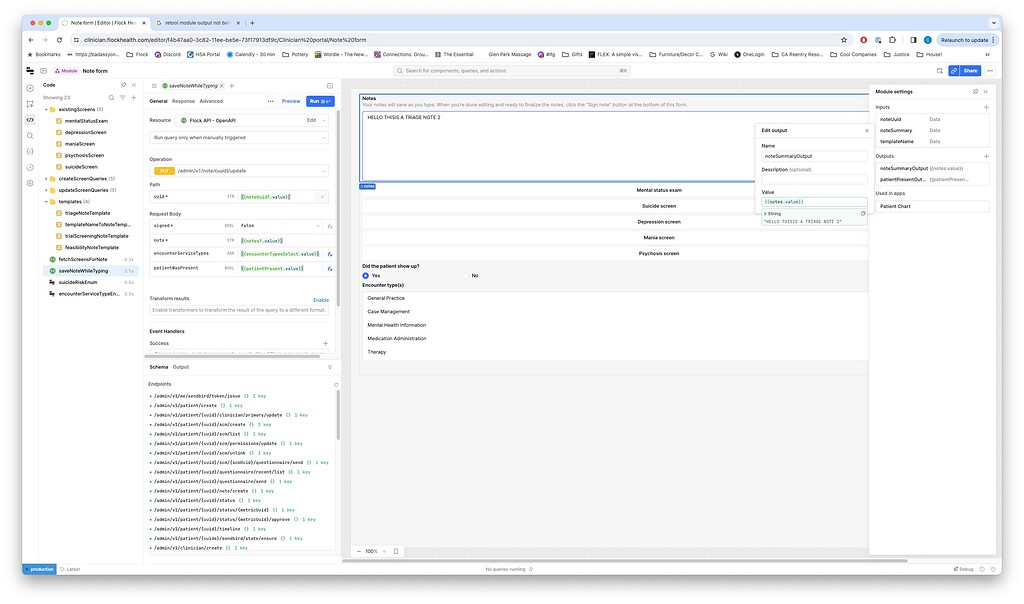
Task: Collapse the existingScreens folder
Action: [46, 108]
